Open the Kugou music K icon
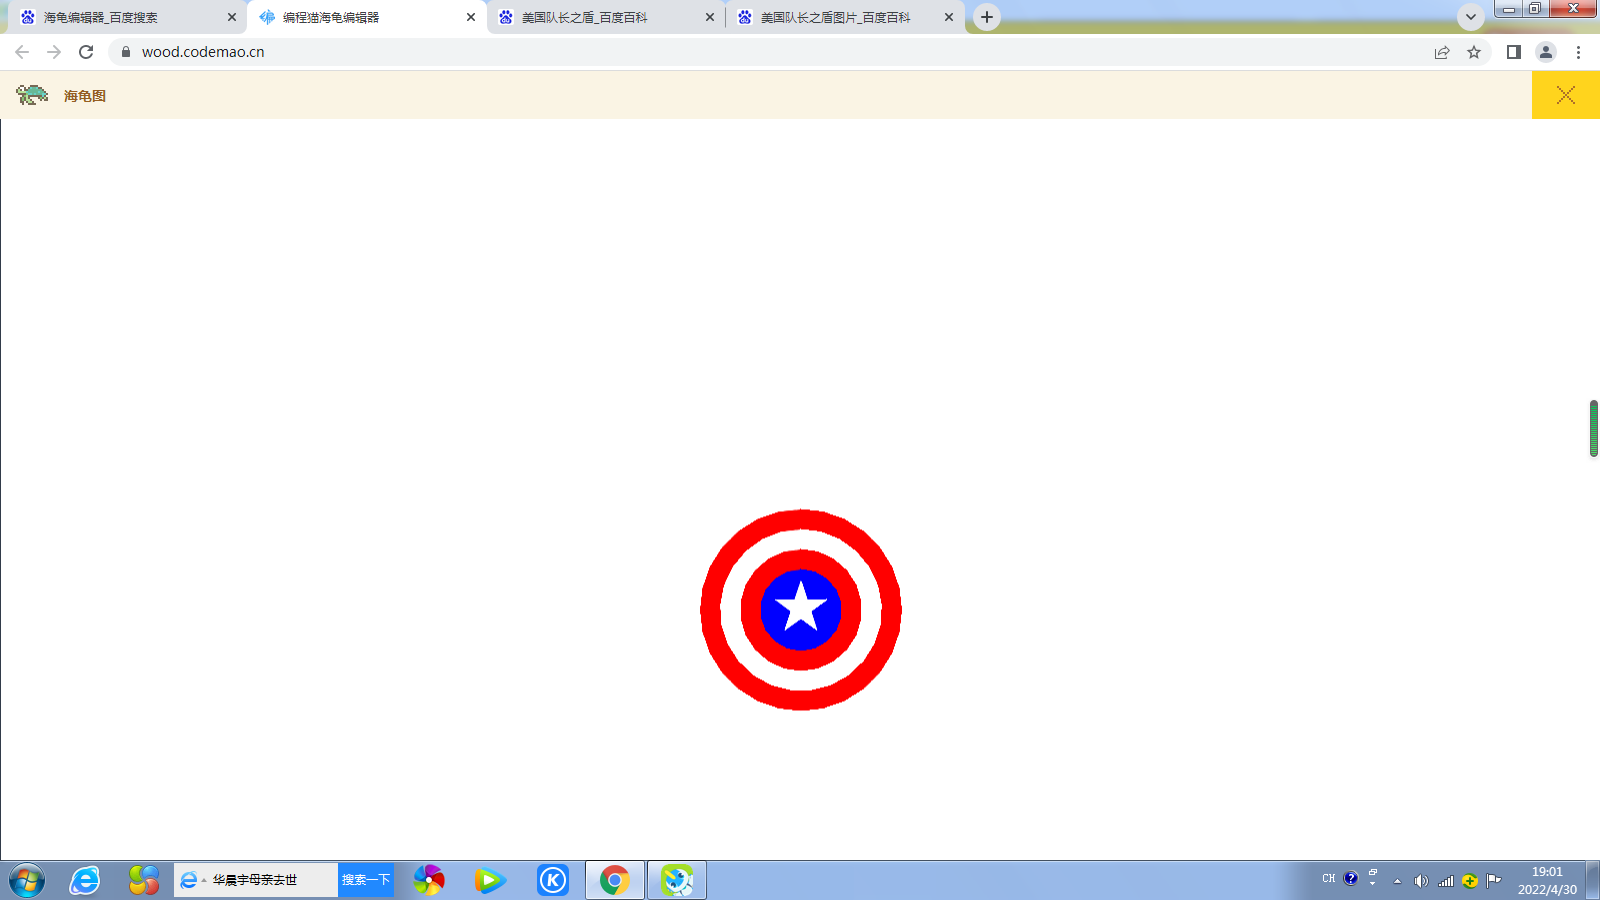This screenshot has height=900, width=1600. 553,880
